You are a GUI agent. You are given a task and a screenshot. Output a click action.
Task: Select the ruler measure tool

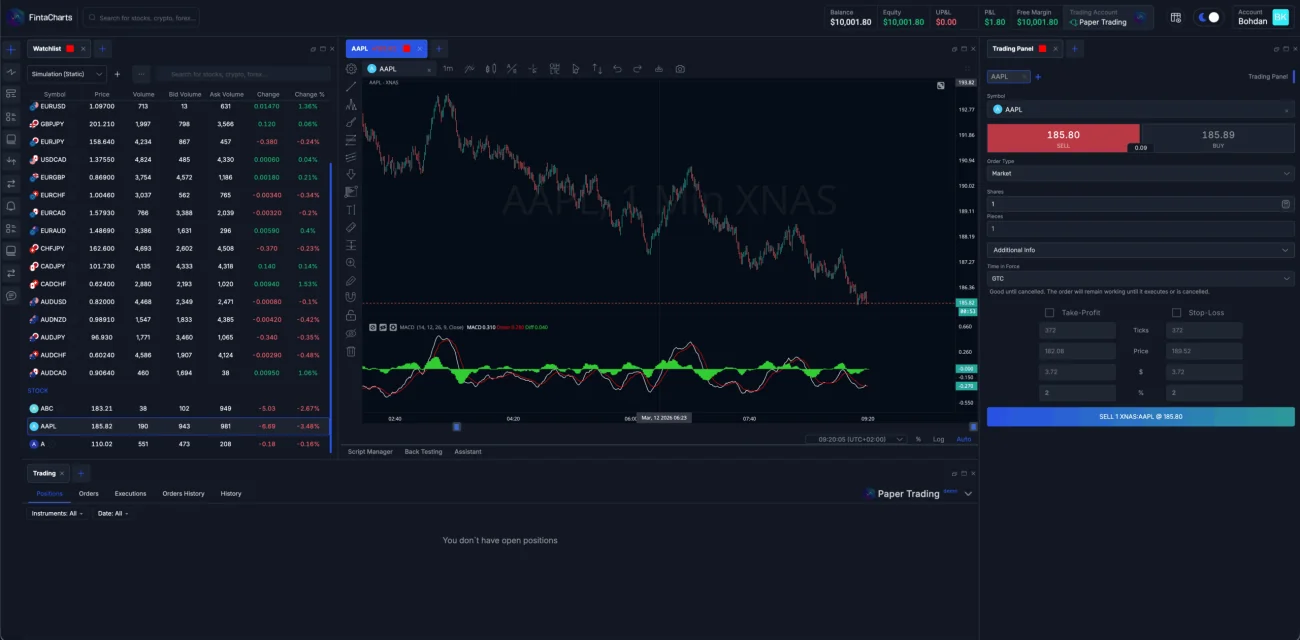click(351, 228)
